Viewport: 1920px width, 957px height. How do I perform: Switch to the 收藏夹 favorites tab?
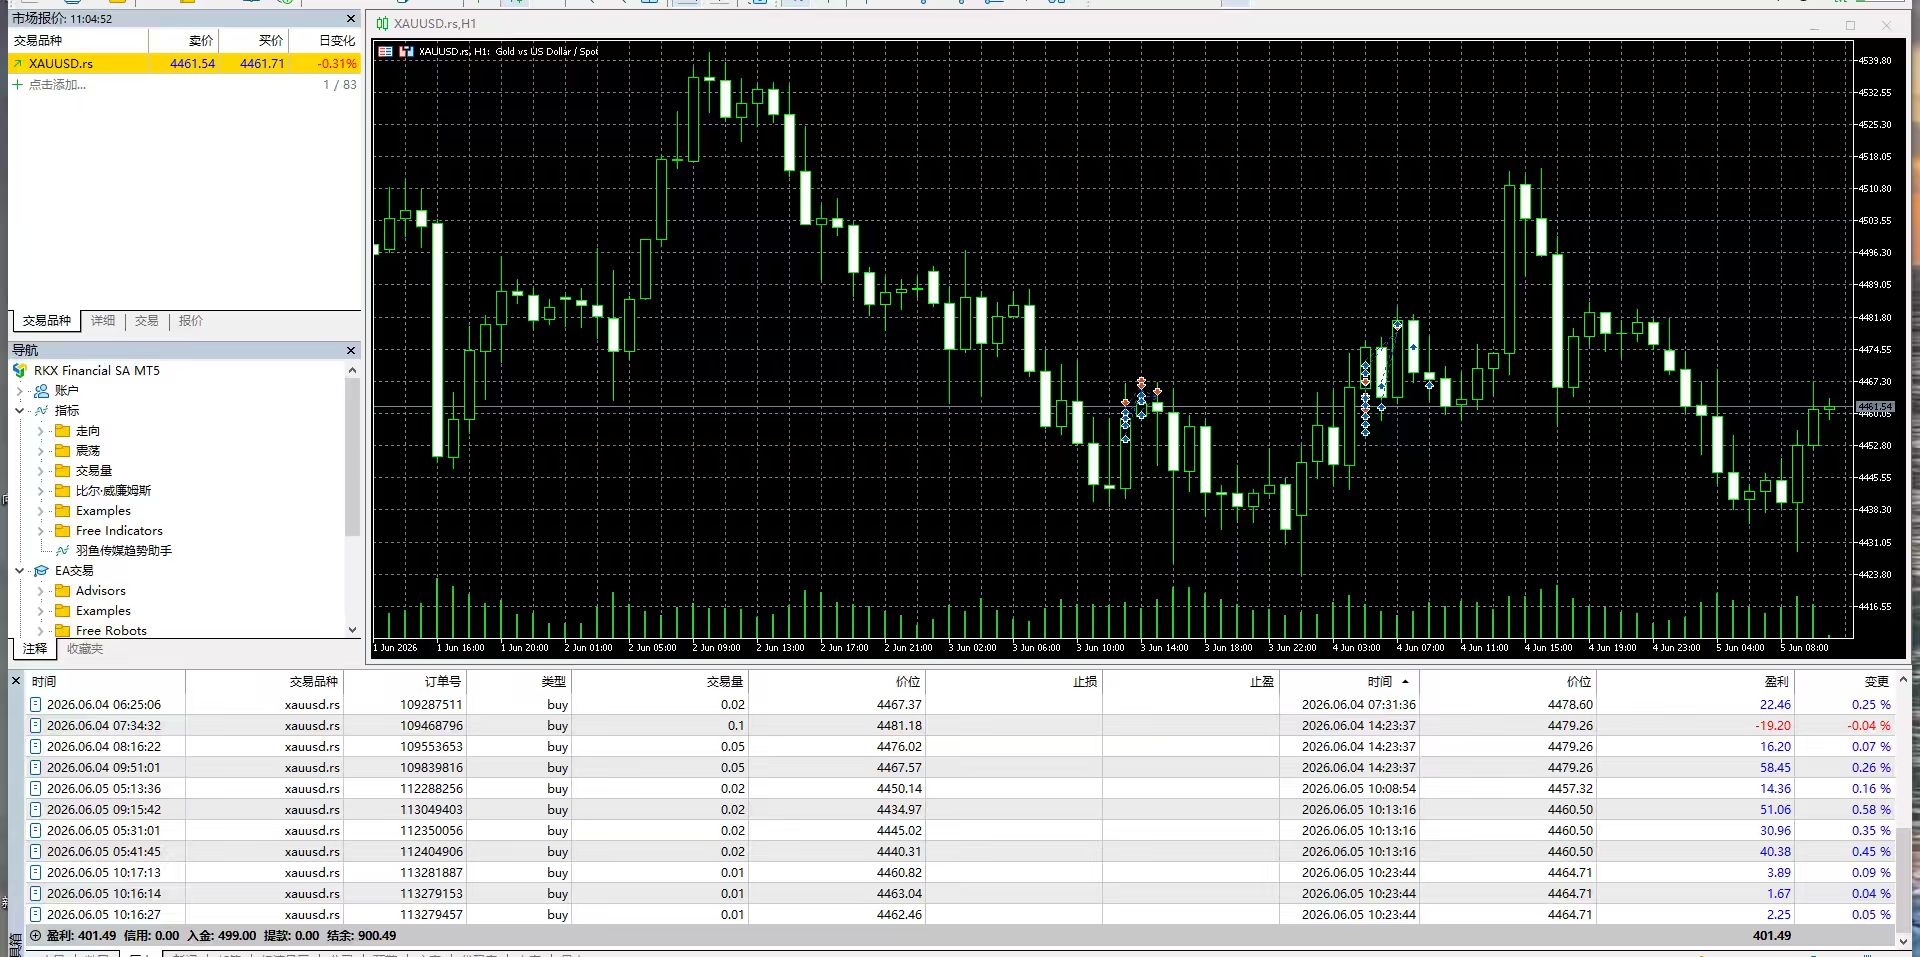pos(85,649)
